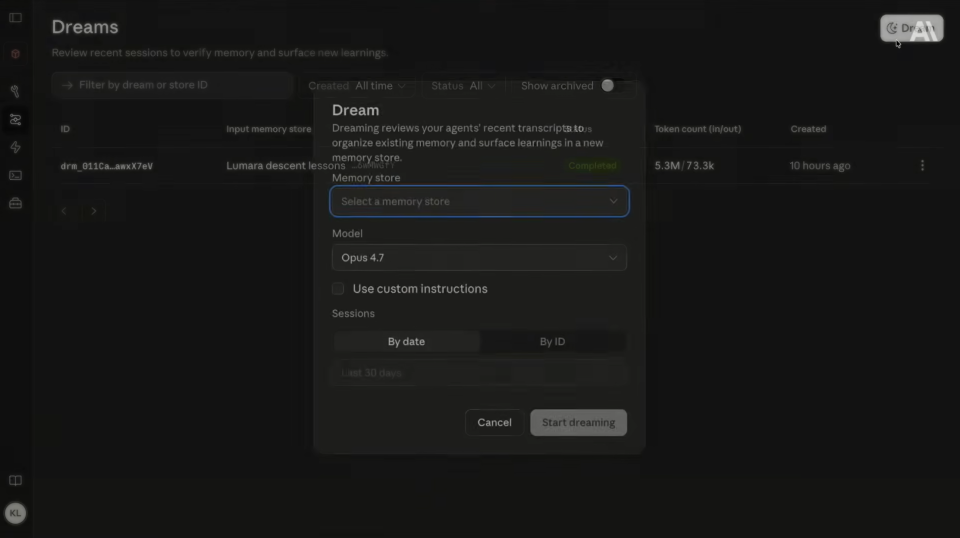
Task: Enable Use custom instructions checkbox
Action: coord(338,289)
